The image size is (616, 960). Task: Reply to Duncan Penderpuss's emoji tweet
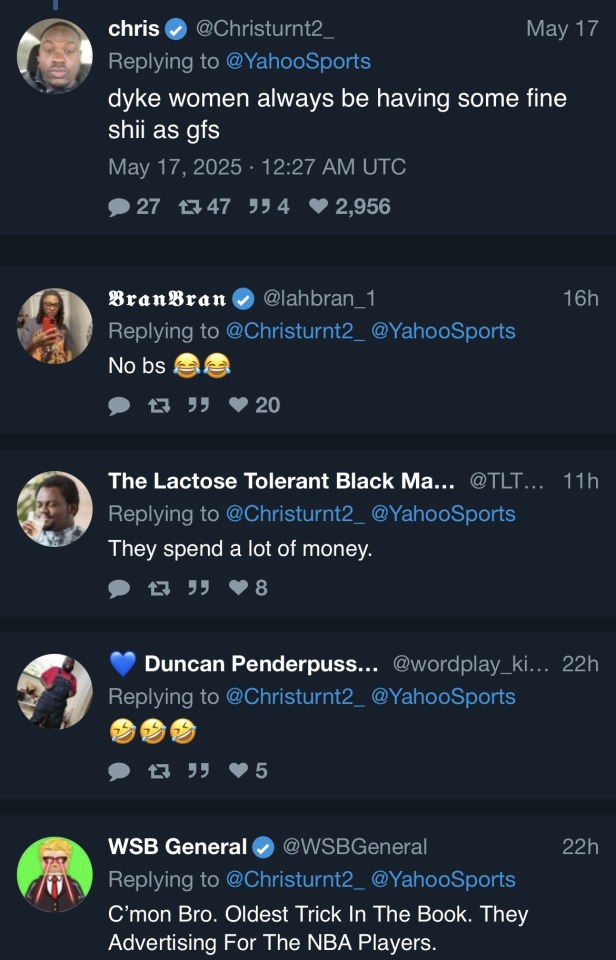click(119, 771)
